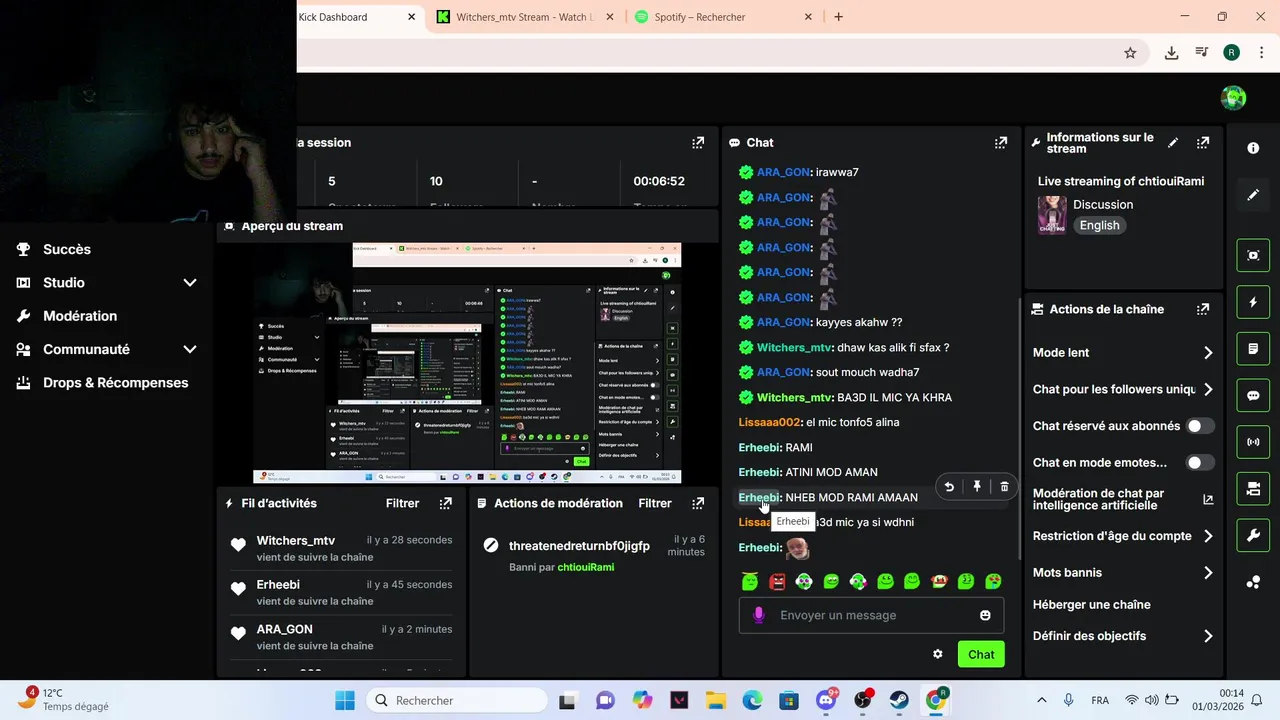Image resolution: width=1280 pixels, height=720 pixels.
Task: Open Steam from the taskbar
Action: tap(899, 700)
